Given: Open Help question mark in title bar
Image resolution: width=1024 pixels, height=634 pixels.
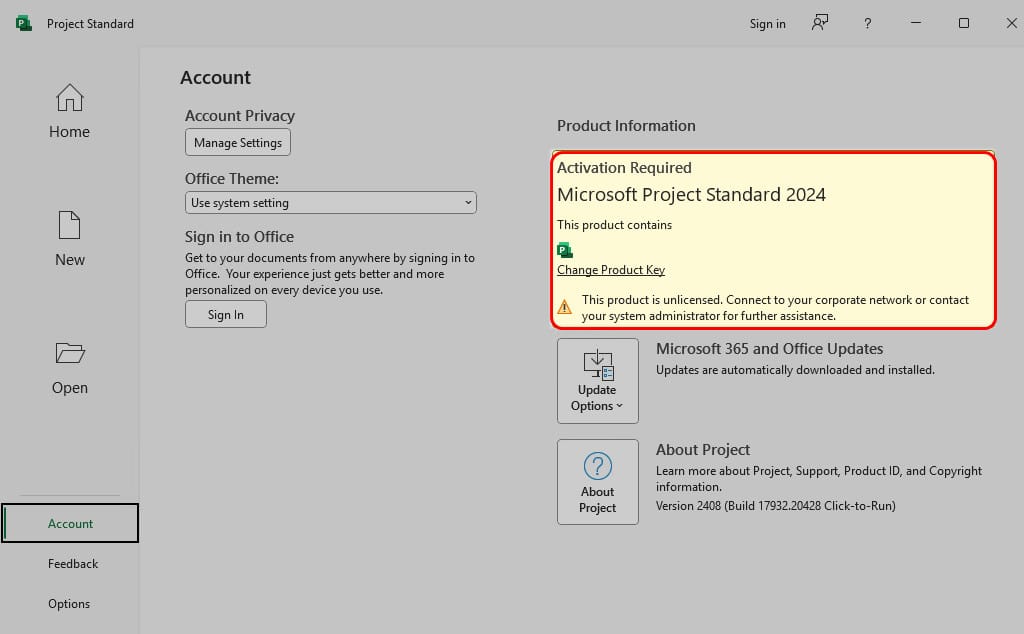Looking at the screenshot, I should coord(867,24).
